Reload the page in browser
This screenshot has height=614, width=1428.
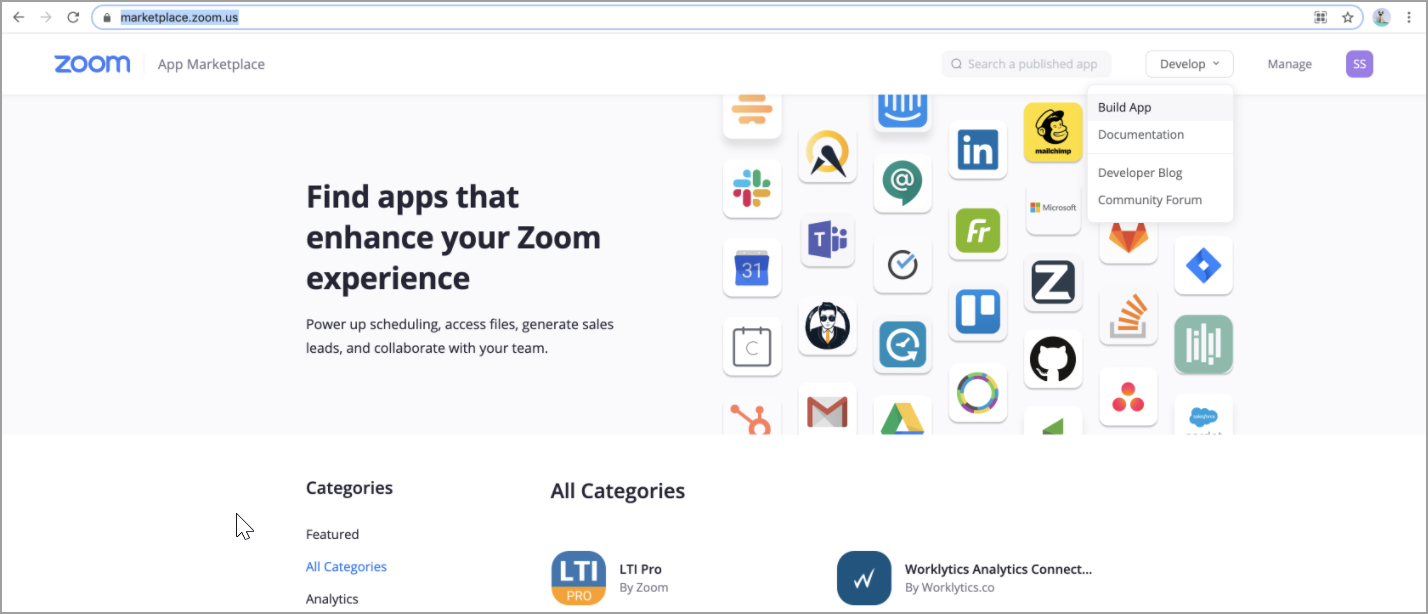coord(73,17)
